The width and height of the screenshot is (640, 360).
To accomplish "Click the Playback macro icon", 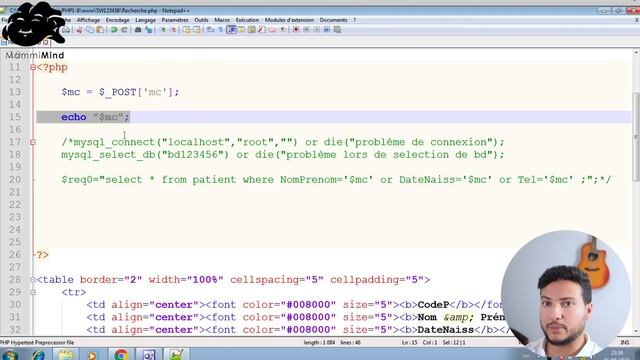I will (317, 30).
